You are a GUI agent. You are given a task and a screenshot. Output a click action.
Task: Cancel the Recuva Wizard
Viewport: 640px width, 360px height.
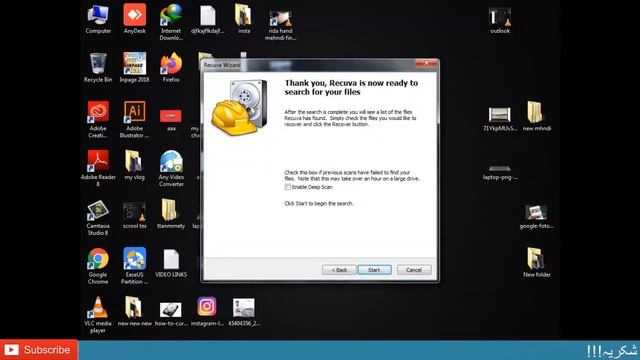coord(414,270)
